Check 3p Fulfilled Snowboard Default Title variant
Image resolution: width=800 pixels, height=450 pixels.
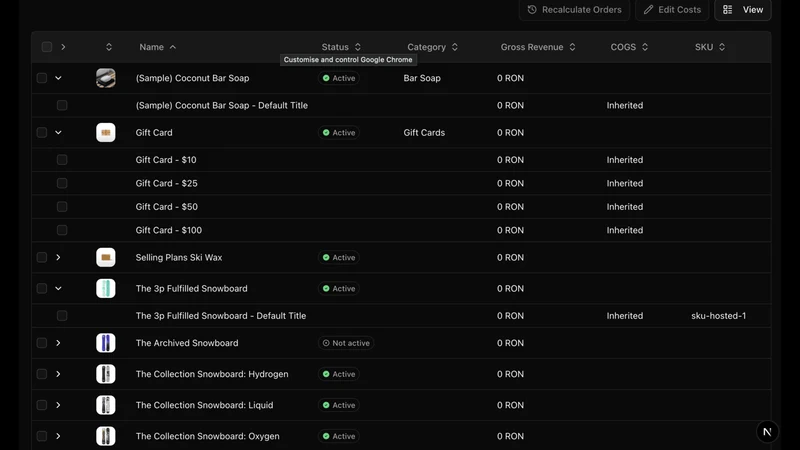[62, 316]
